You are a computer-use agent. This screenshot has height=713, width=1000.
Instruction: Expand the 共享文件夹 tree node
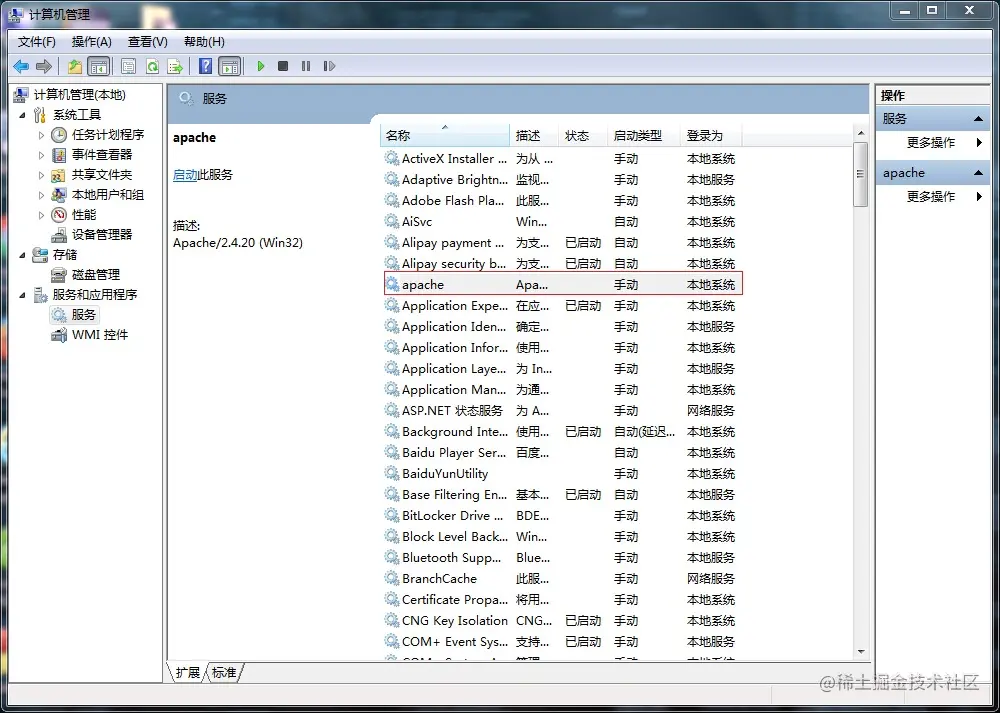pos(41,175)
